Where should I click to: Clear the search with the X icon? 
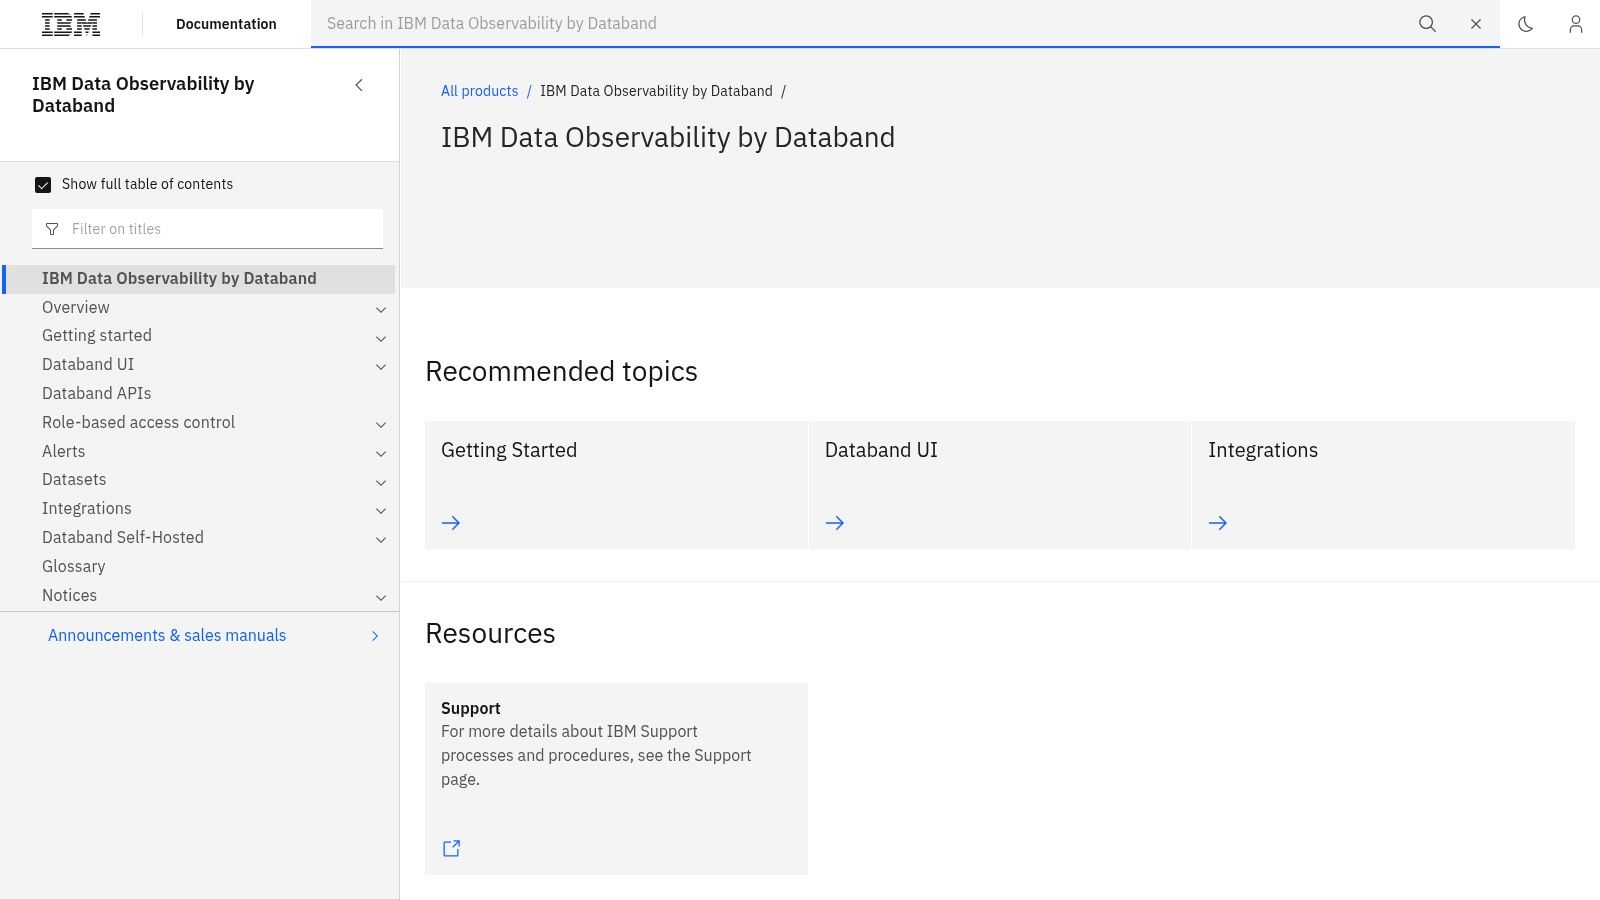click(1476, 24)
